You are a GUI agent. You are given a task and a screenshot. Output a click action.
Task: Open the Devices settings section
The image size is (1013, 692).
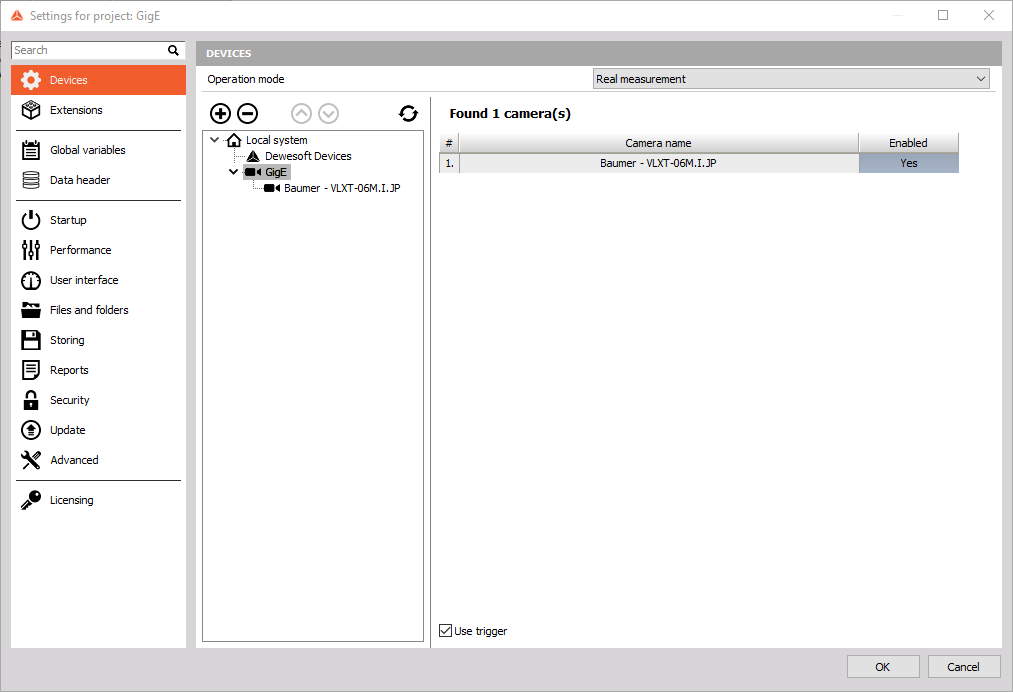[x=98, y=80]
